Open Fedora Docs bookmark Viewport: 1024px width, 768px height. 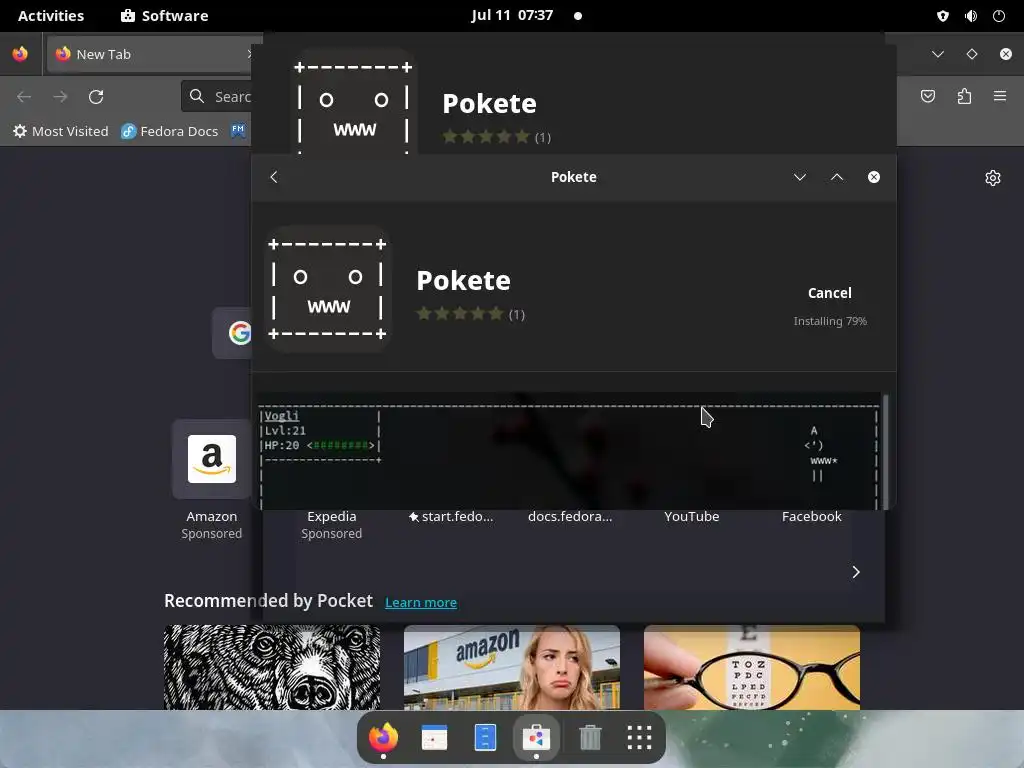[170, 131]
